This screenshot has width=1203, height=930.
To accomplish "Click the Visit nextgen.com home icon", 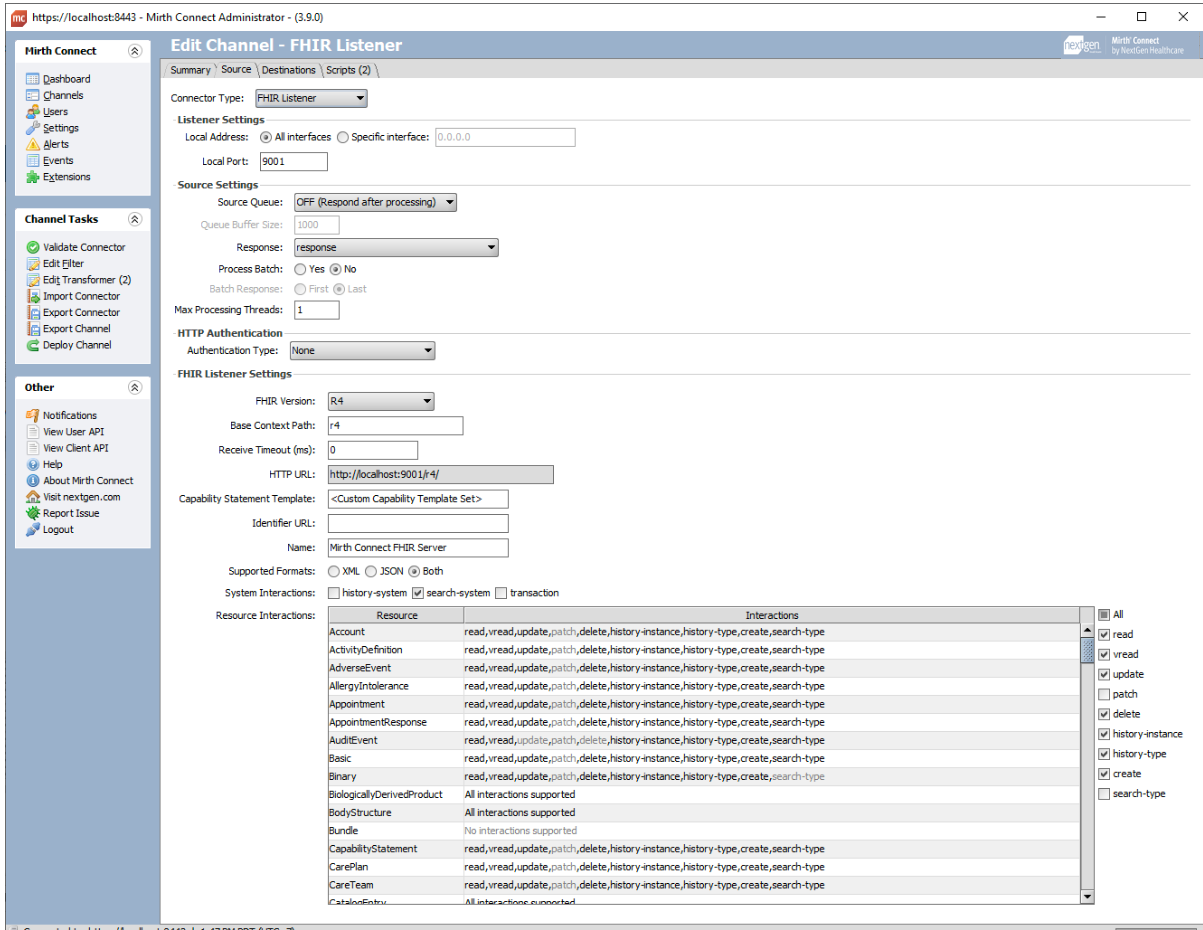I will (x=33, y=497).
